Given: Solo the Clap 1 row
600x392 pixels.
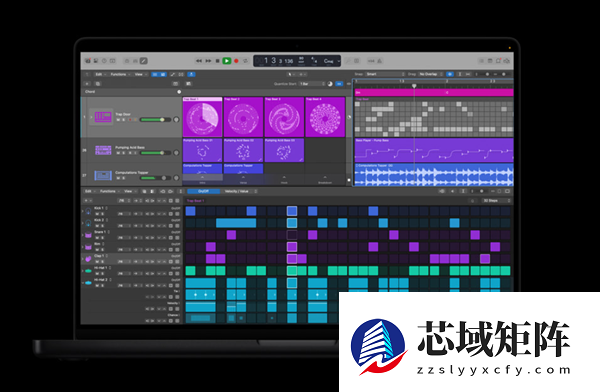Looking at the screenshot, I should tap(103, 262).
